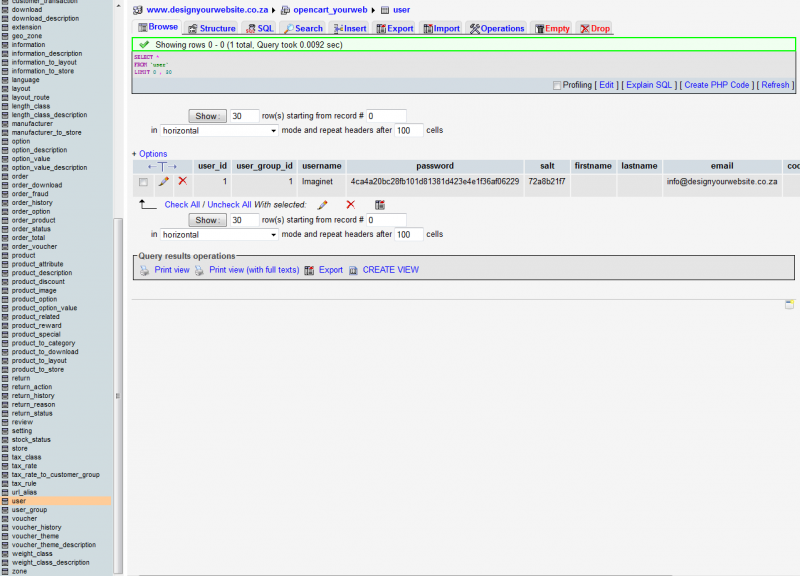Click Check All link

pyautogui.click(x=182, y=205)
